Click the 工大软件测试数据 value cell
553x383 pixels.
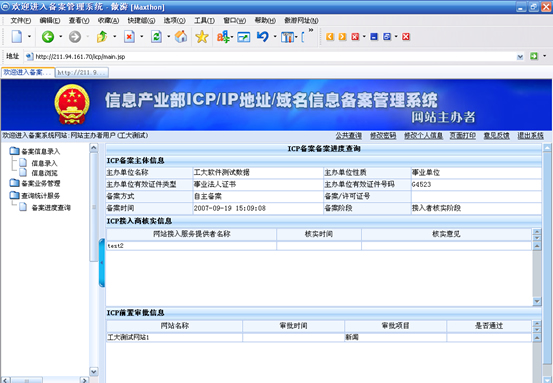257,172
